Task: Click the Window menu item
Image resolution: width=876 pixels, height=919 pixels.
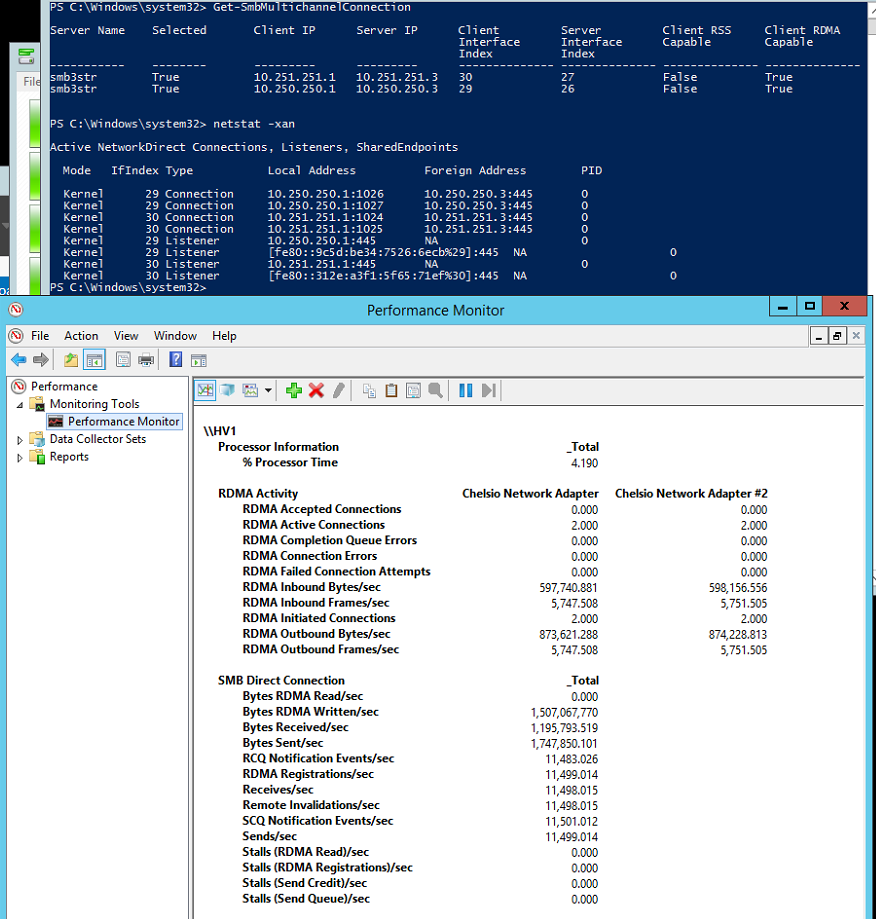Action: (x=175, y=336)
